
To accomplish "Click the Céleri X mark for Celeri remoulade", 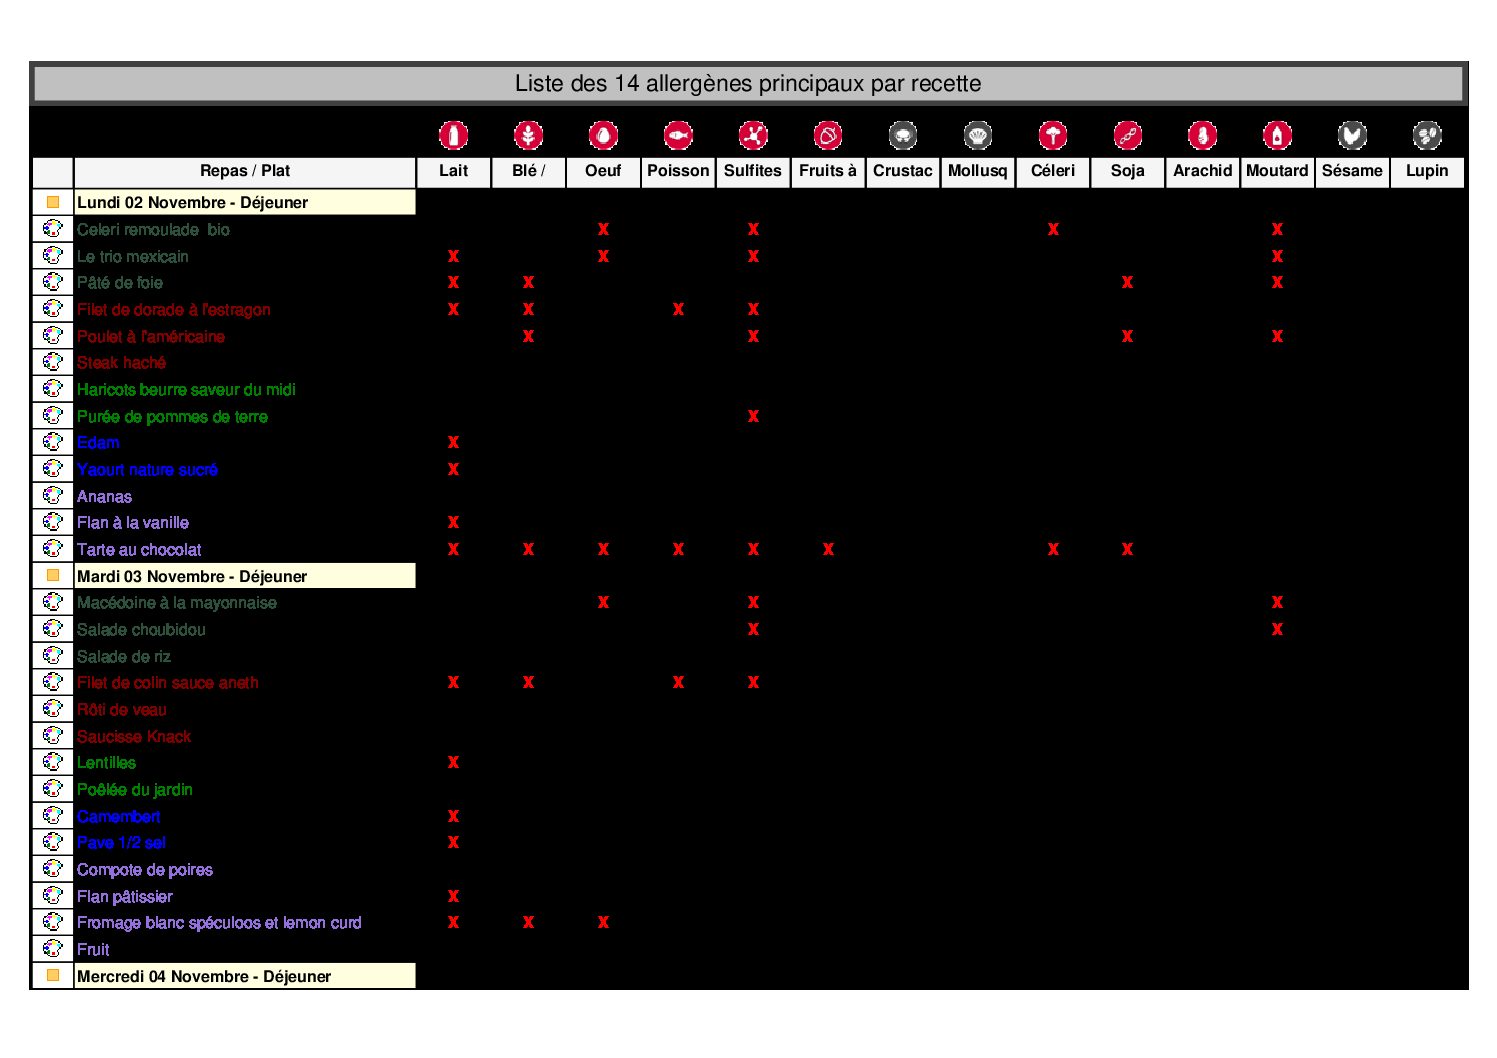I will click(x=1053, y=229).
